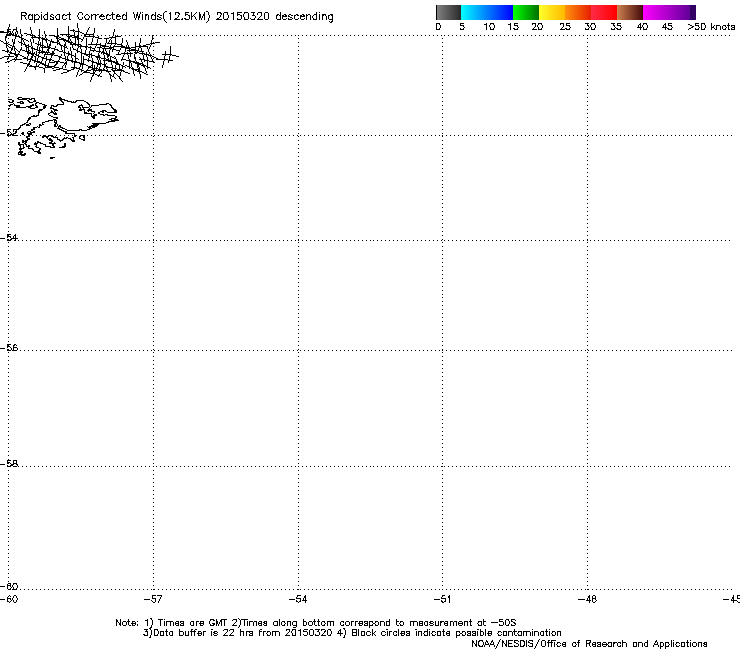Click the '10' label under the color bar

pyautogui.click(x=489, y=27)
